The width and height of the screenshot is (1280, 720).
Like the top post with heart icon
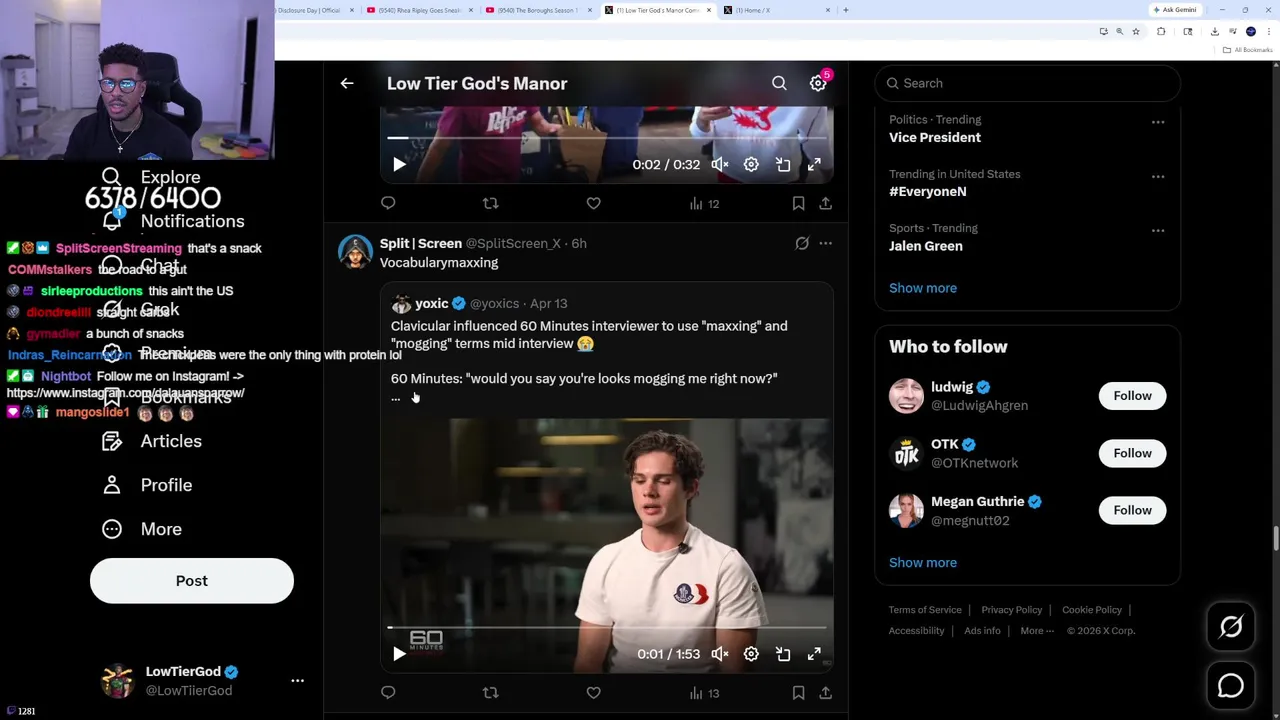click(593, 203)
